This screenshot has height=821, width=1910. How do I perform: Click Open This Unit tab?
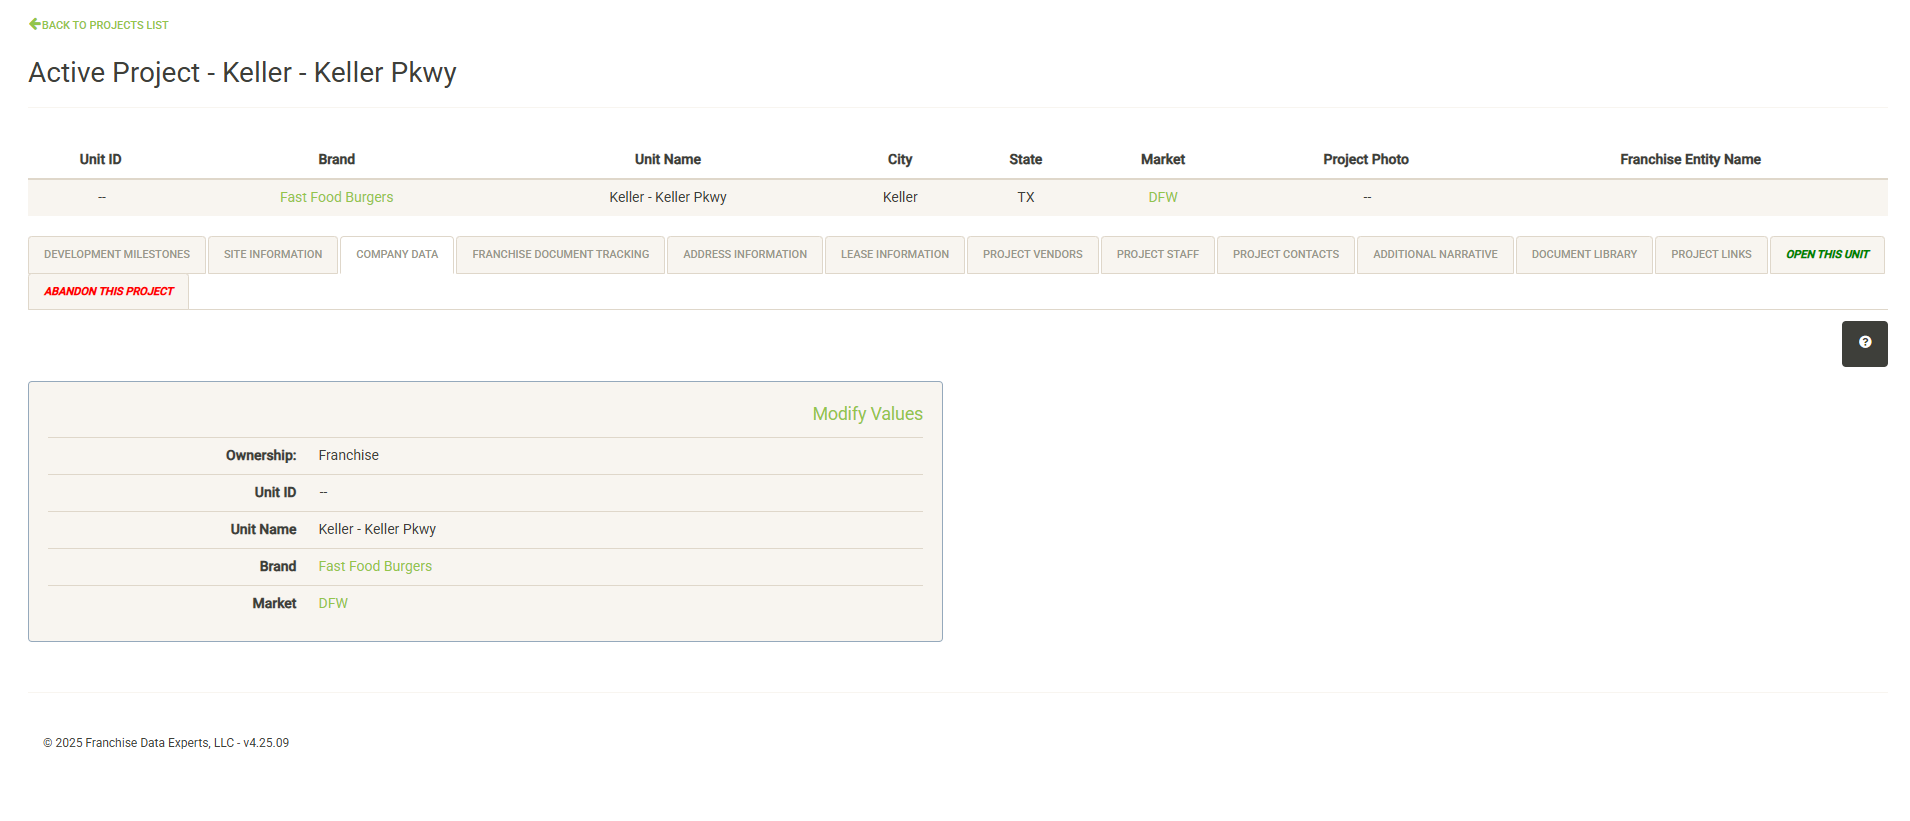point(1826,255)
